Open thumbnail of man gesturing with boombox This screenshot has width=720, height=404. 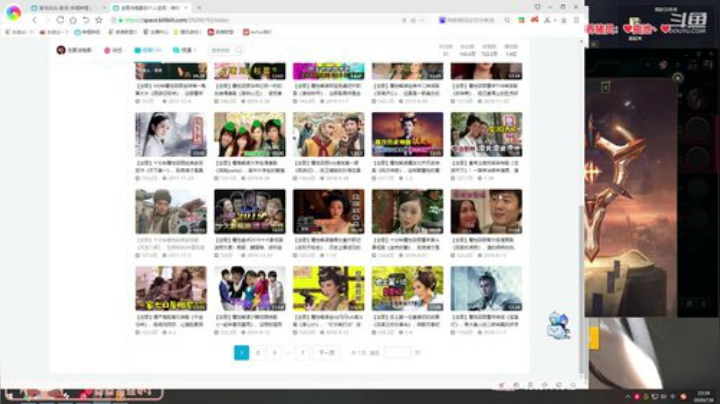[171, 212]
